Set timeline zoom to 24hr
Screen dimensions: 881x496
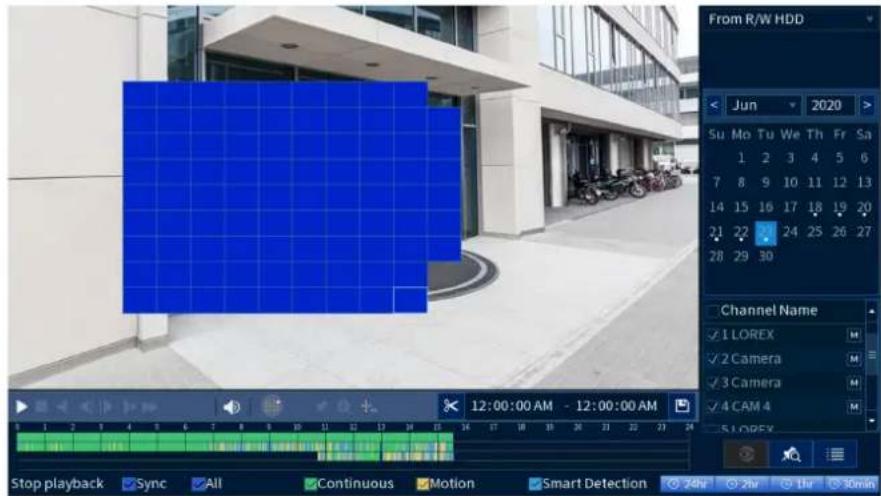click(687, 484)
